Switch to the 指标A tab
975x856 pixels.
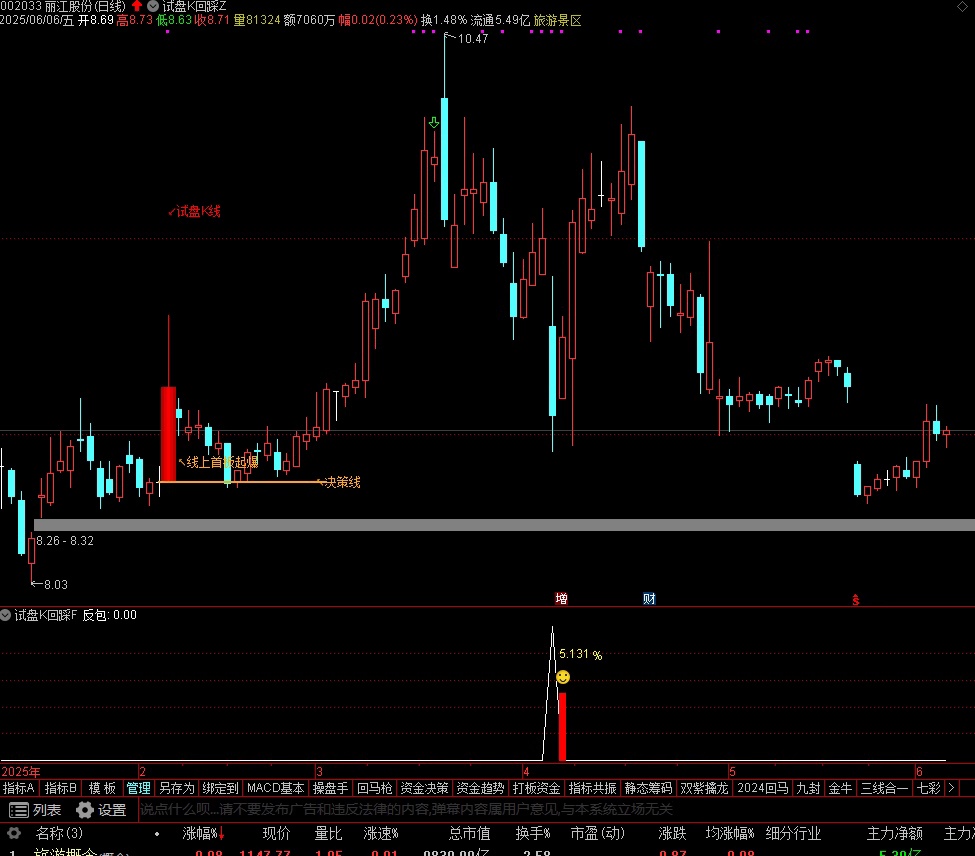pyautogui.click(x=19, y=788)
